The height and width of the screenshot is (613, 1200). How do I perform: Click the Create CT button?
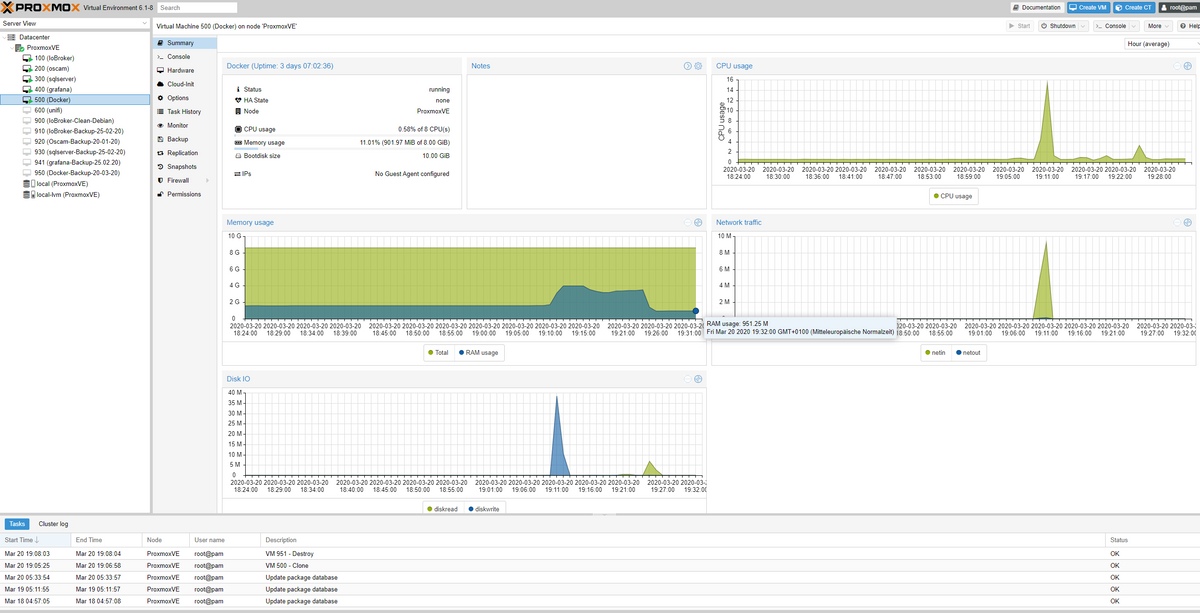pos(1133,7)
